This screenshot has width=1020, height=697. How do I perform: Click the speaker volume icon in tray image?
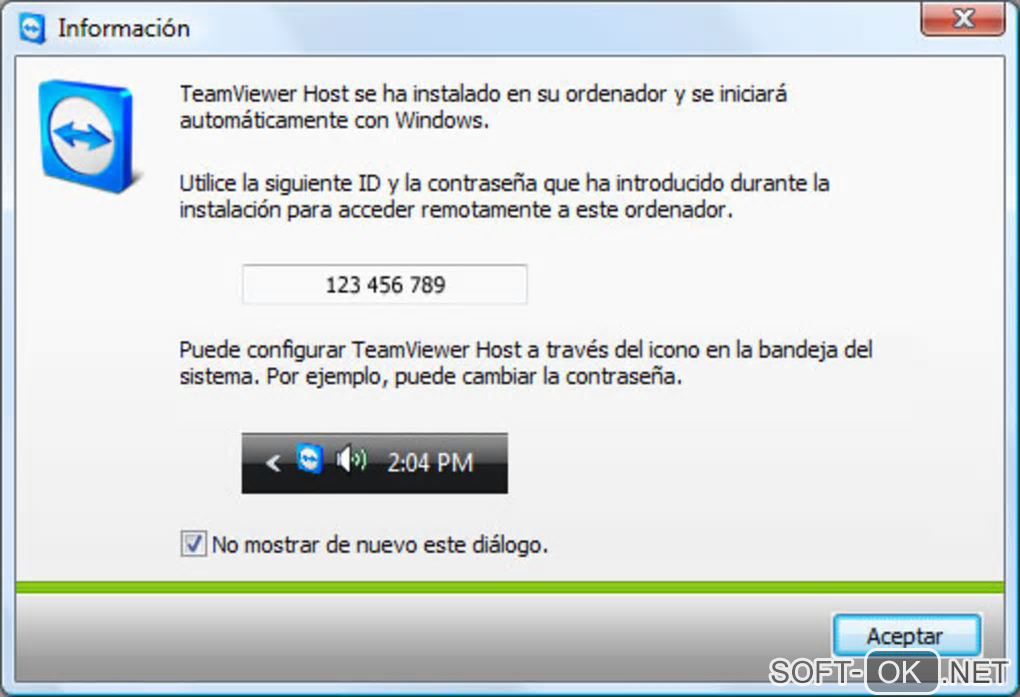(x=351, y=459)
